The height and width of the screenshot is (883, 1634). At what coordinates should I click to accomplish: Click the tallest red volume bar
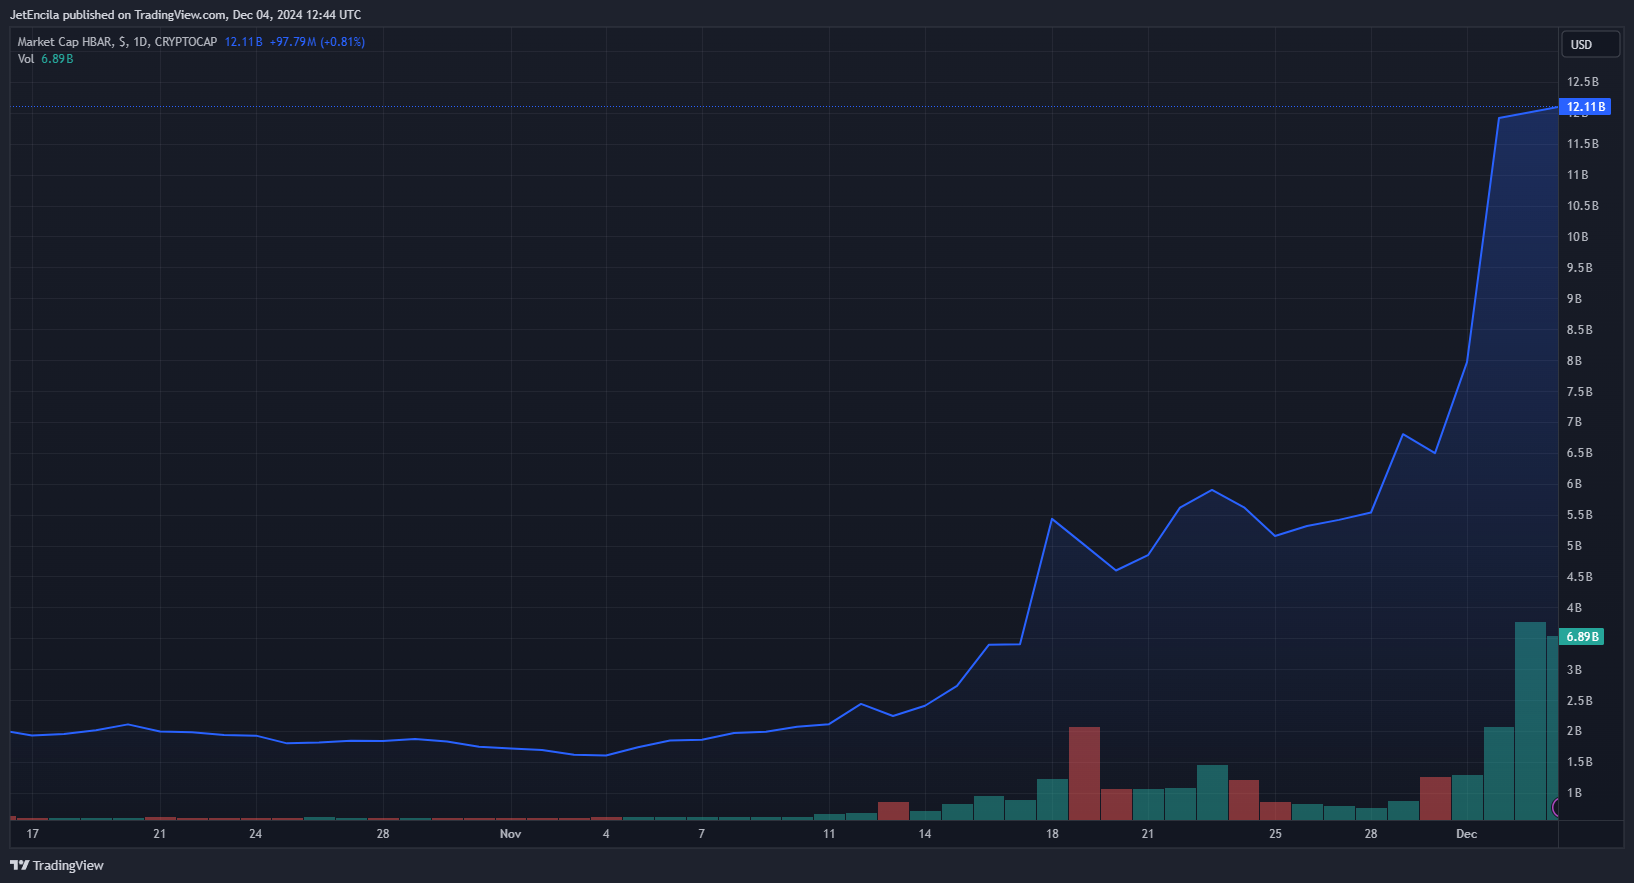click(1084, 772)
